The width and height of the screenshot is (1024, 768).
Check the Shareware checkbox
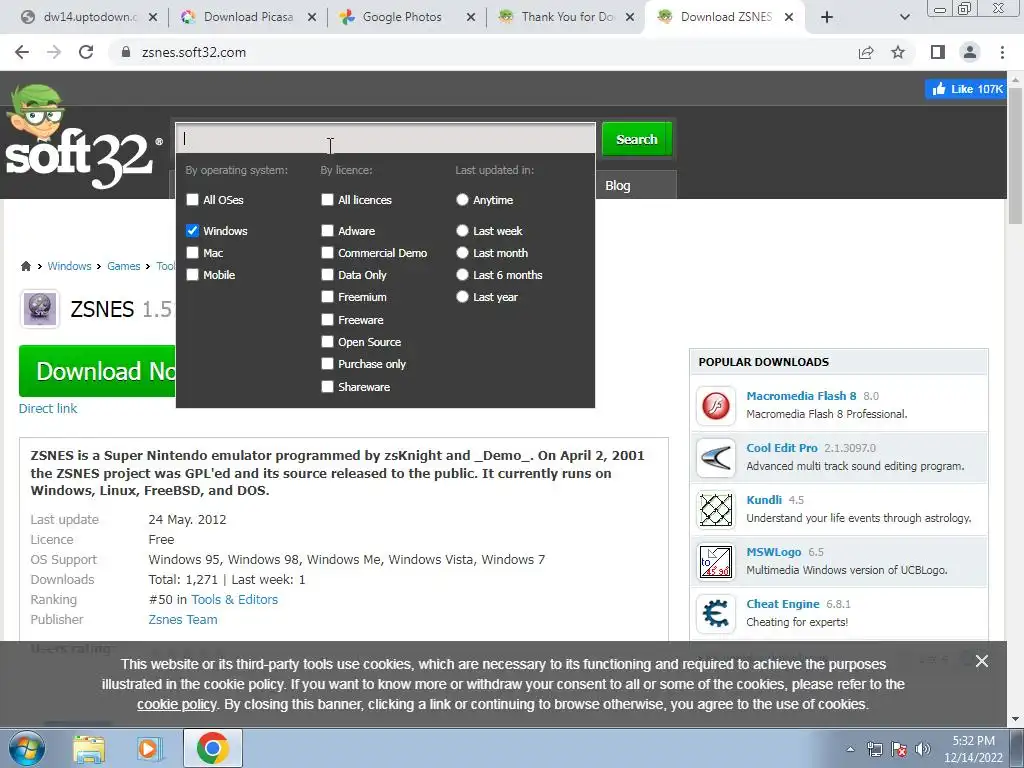pos(327,387)
